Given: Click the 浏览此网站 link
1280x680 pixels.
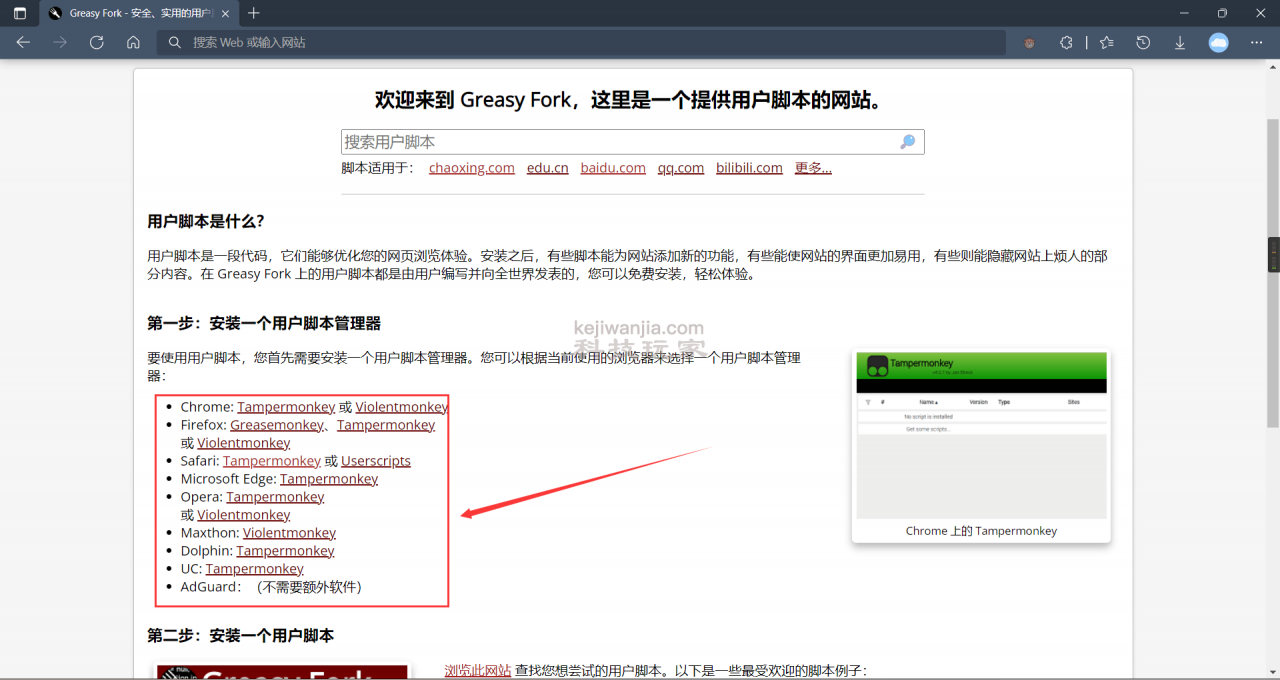Looking at the screenshot, I should (478, 670).
